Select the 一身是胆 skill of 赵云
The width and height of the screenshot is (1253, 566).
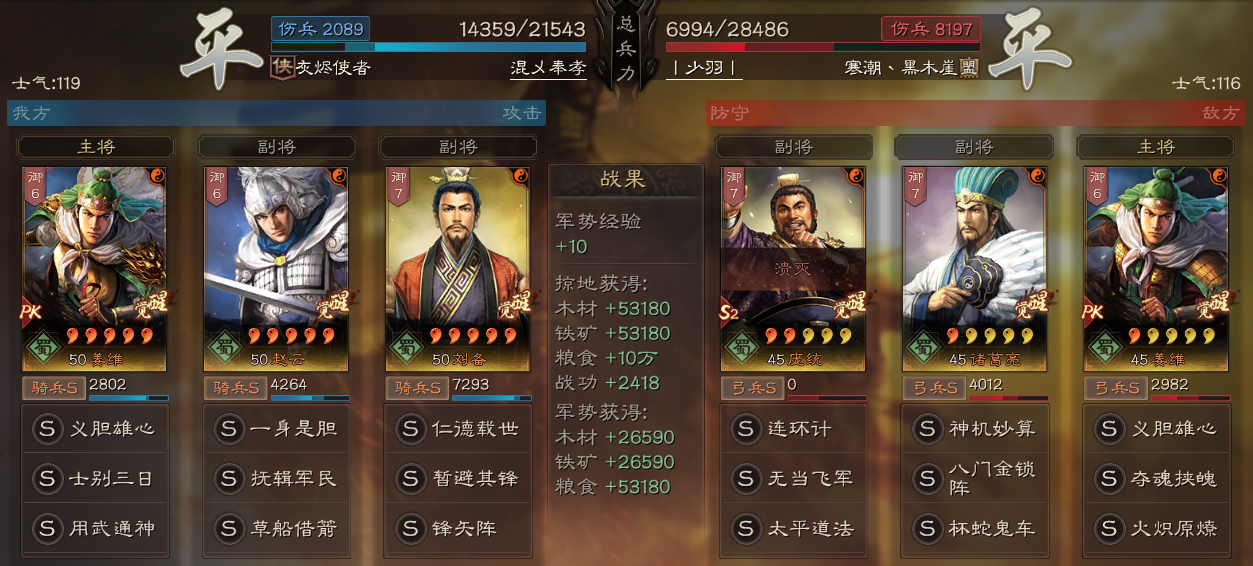click(276, 429)
